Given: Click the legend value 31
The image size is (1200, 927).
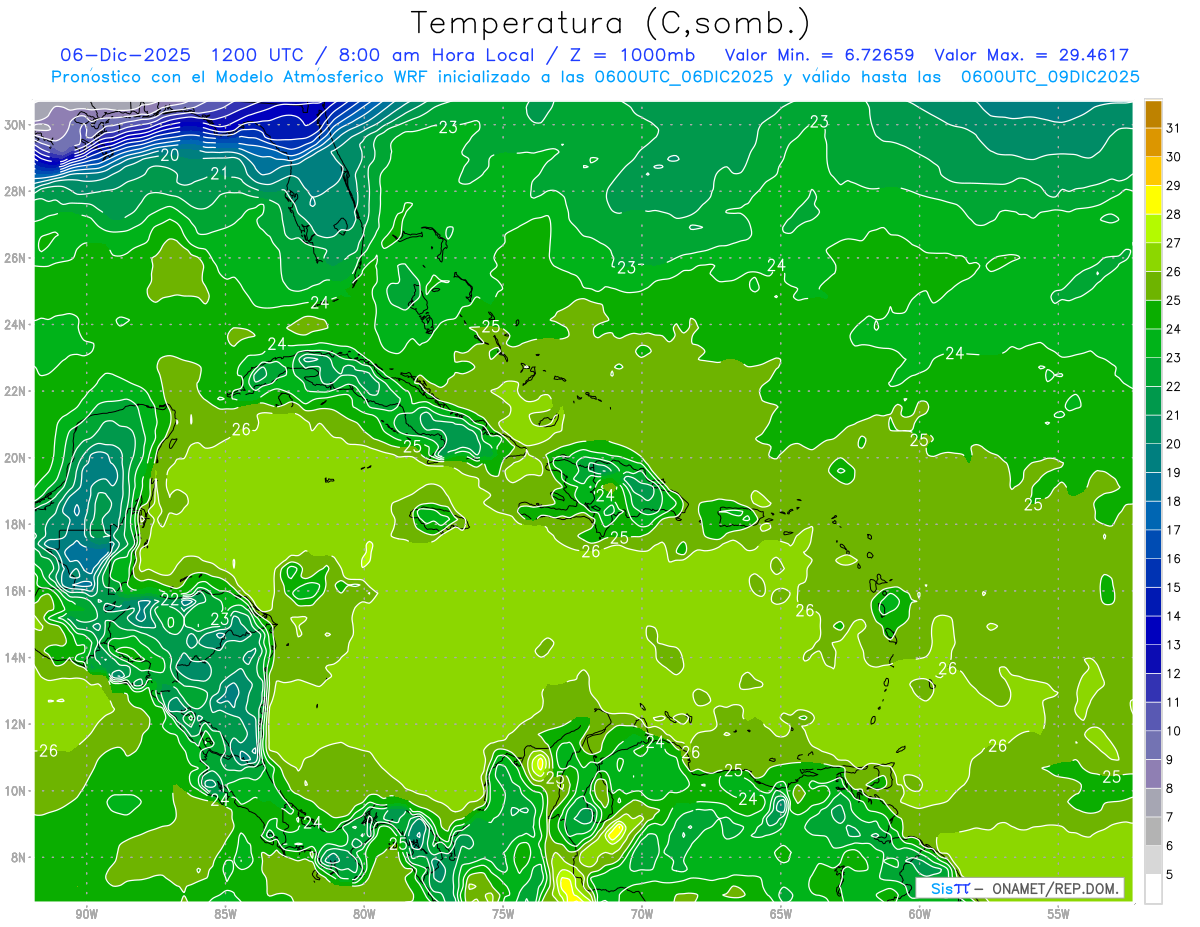Looking at the screenshot, I should (x=1173, y=128).
